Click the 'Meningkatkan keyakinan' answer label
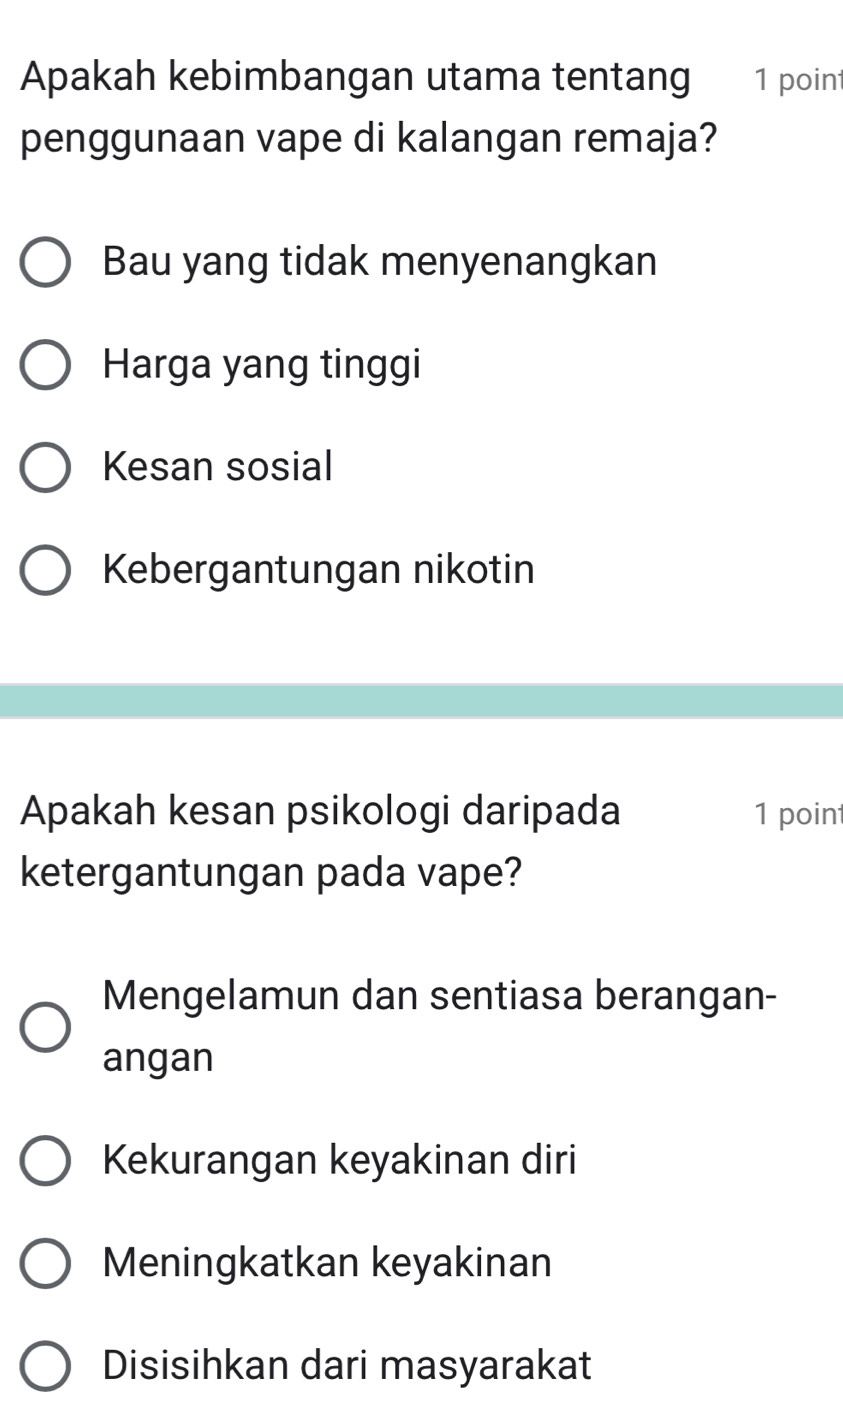 [327, 1263]
